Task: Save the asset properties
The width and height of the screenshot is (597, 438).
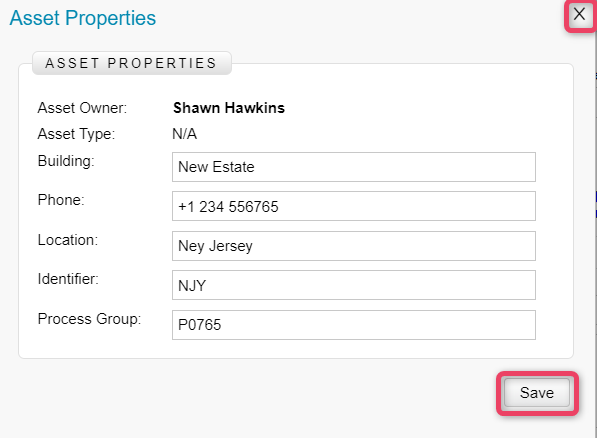Action: point(537,393)
